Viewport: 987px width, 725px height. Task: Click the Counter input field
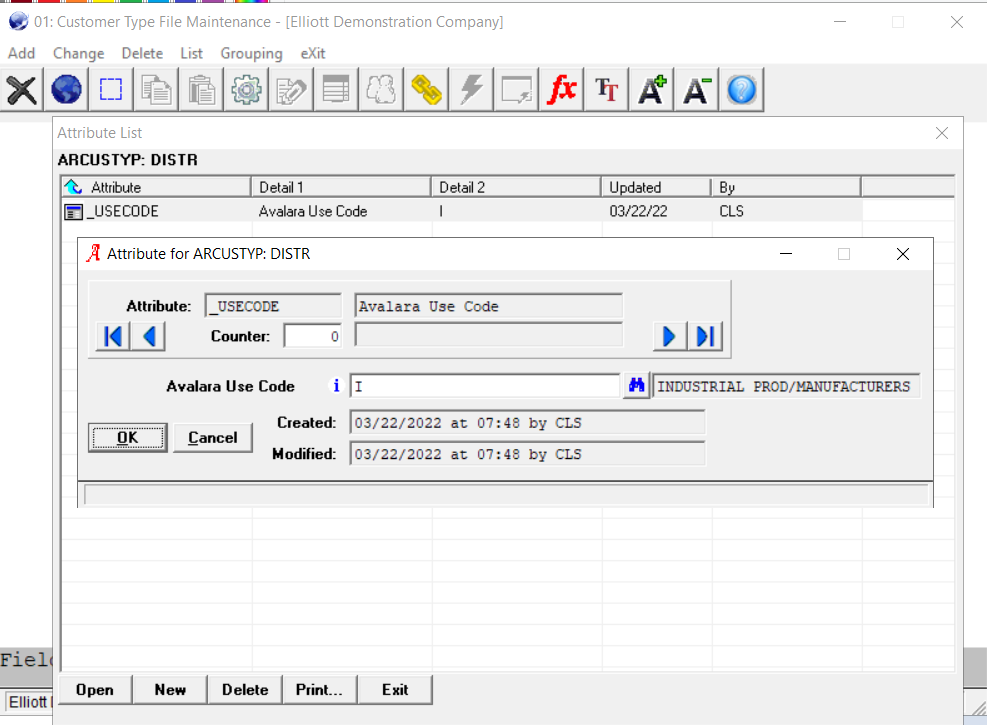click(313, 336)
